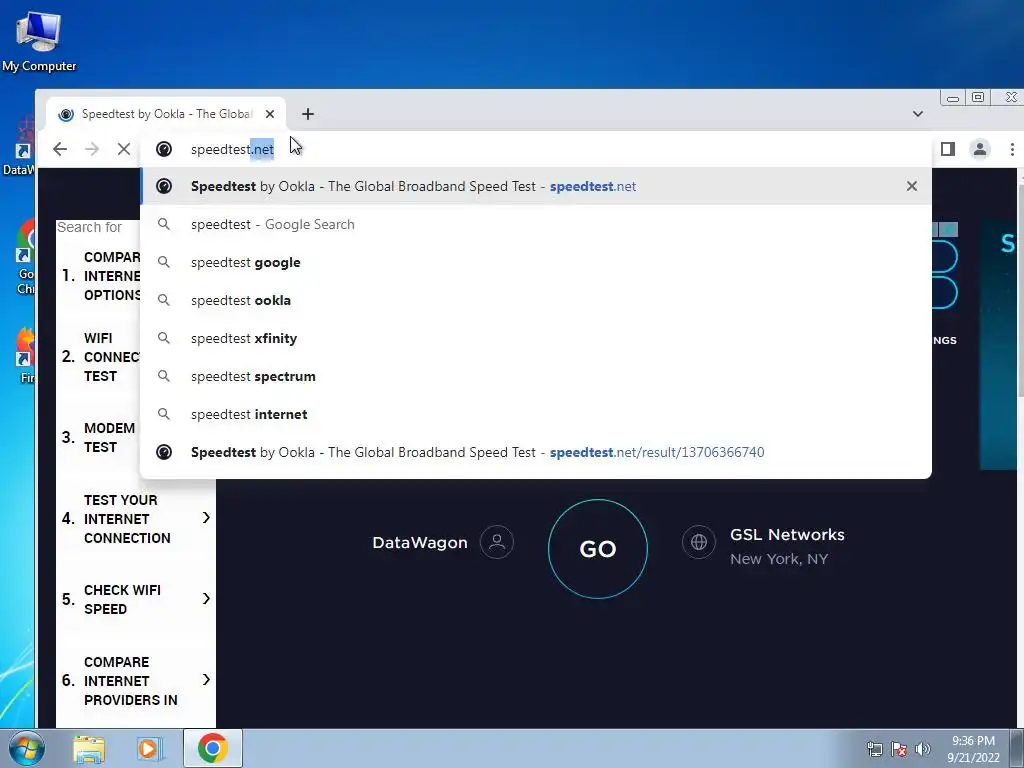Viewport: 1024px width, 768px height.
Task: Open the taskbar clock showing 9:36 PM
Action: tap(973, 749)
